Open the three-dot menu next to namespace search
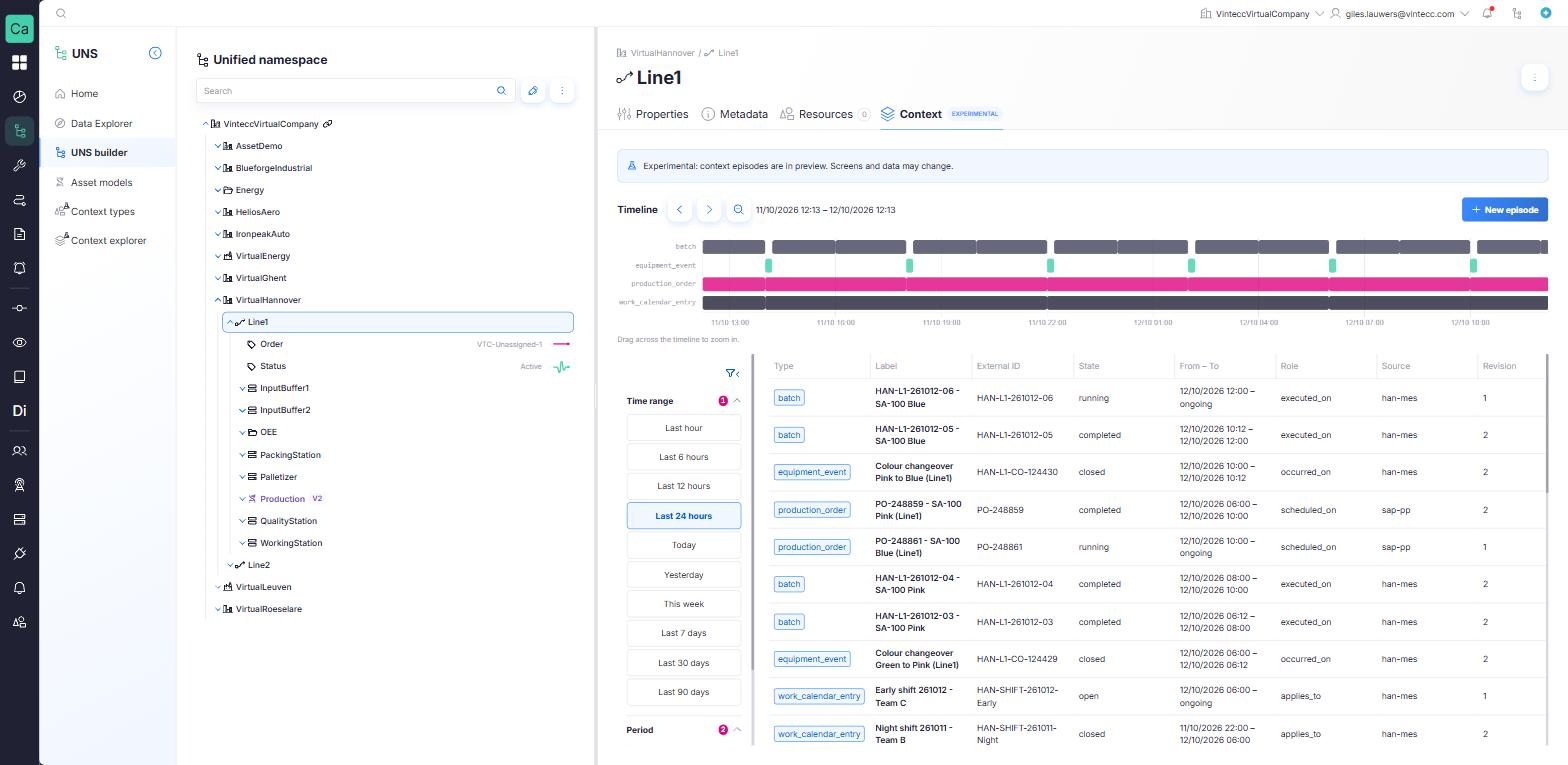The height and width of the screenshot is (765, 1568). tap(562, 91)
